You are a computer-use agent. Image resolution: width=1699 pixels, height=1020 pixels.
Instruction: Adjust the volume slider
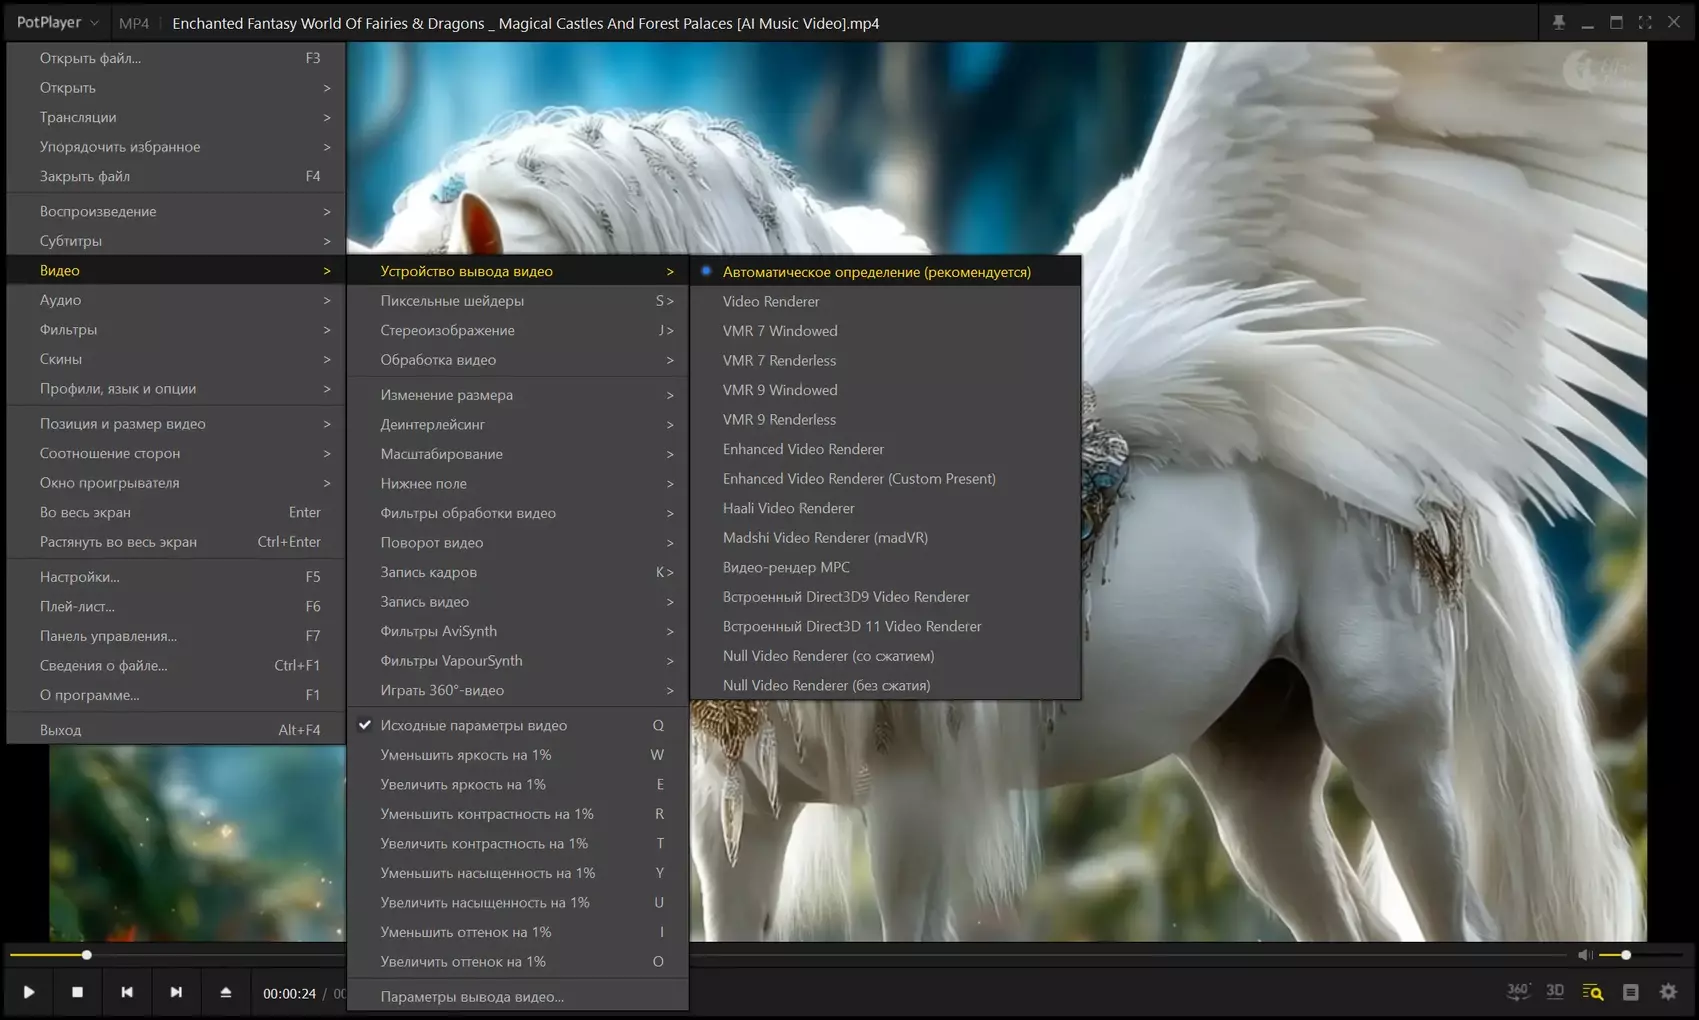(1626, 955)
